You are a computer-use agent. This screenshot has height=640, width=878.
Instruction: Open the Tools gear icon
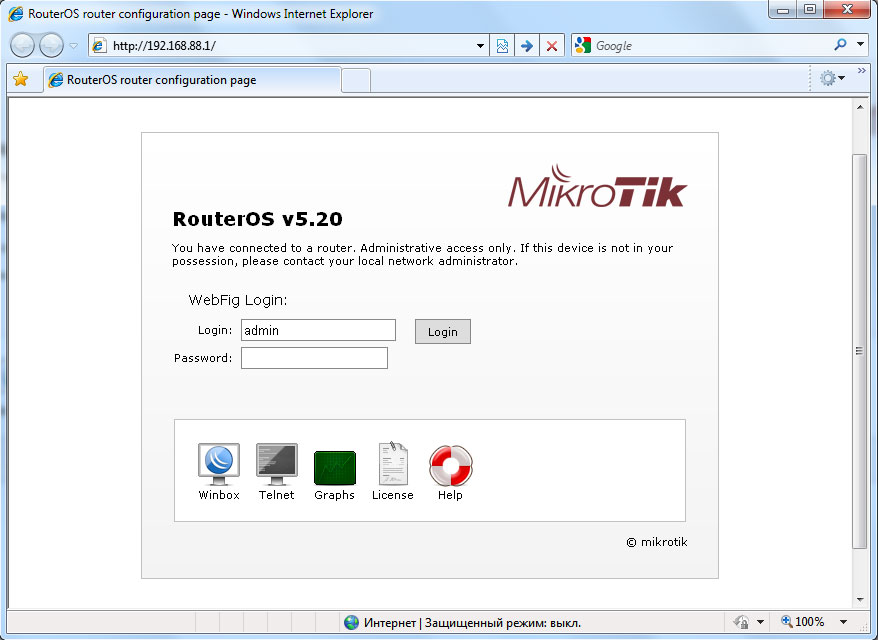pos(828,77)
